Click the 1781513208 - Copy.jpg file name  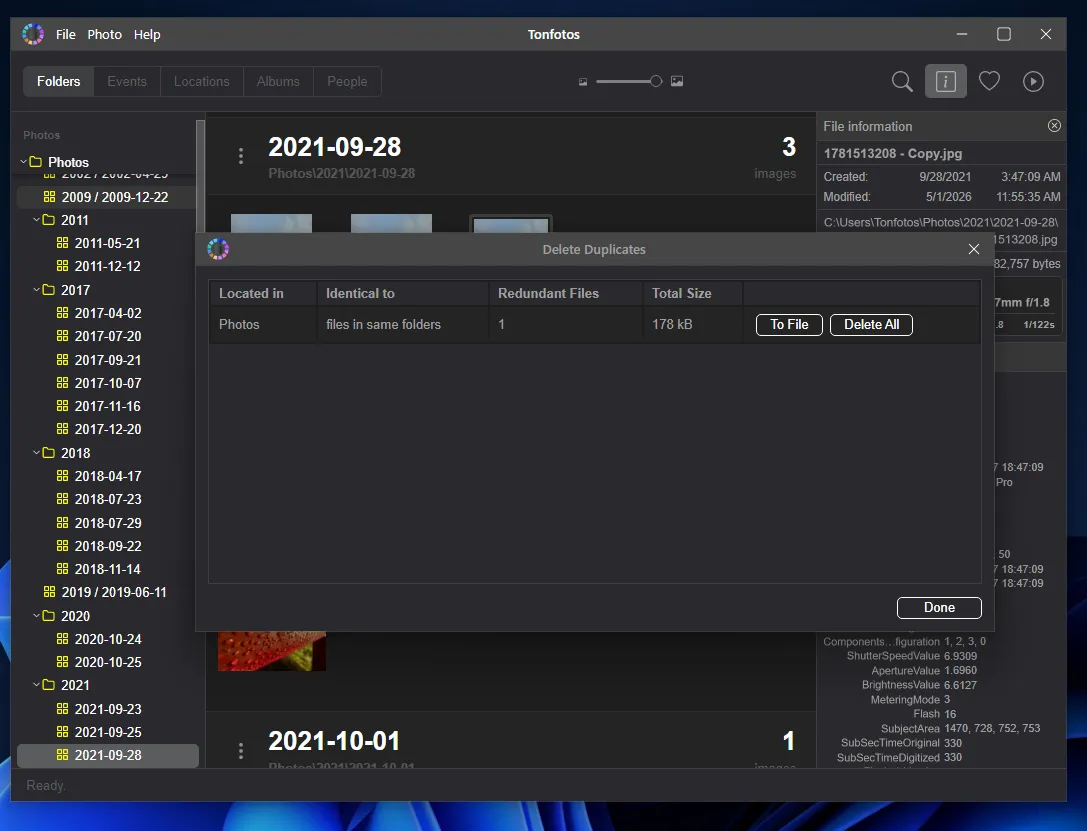[x=892, y=154]
